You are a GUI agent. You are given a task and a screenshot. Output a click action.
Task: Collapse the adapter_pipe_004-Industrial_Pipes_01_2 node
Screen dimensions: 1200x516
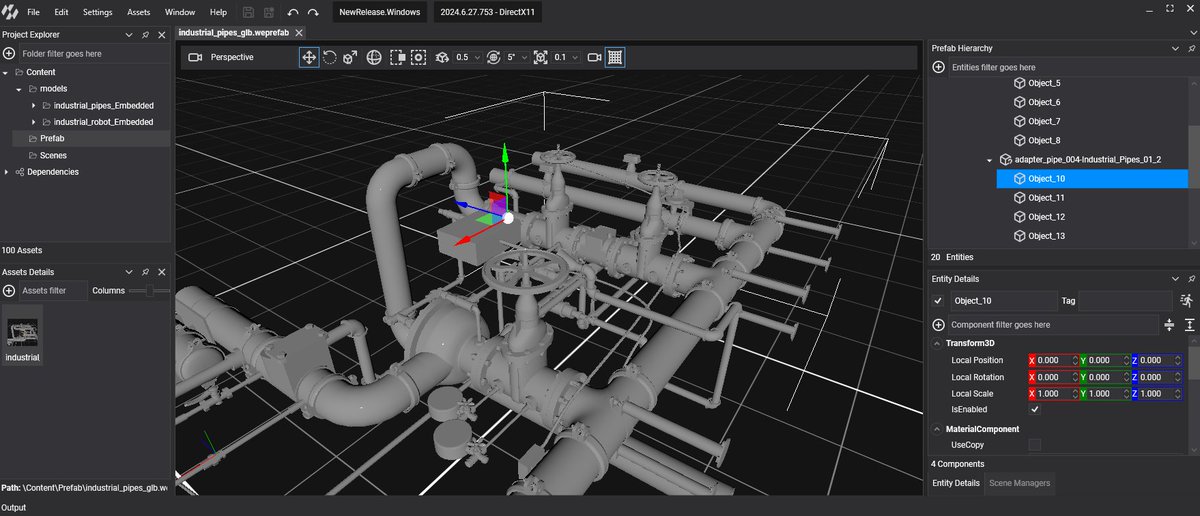pyautogui.click(x=989, y=160)
